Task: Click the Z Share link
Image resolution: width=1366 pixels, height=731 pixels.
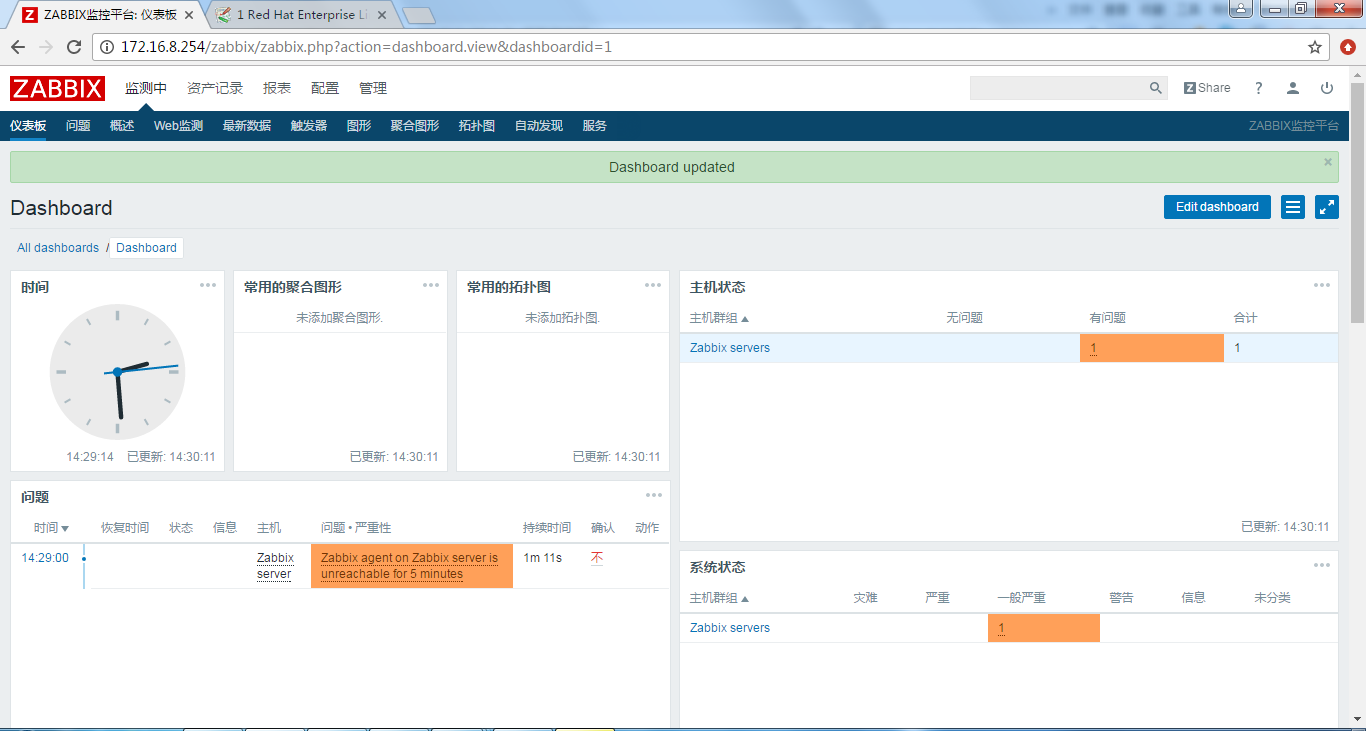Action: 1207,88
